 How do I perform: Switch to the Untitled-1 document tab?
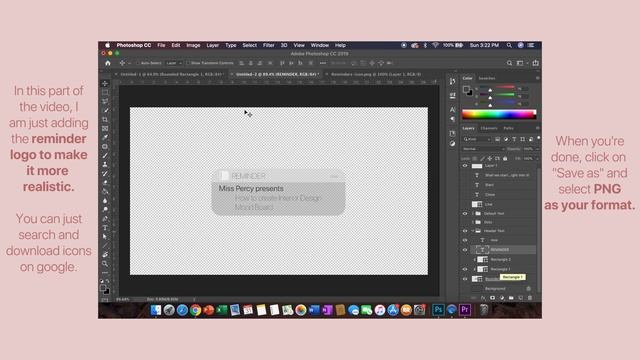pyautogui.click(x=171, y=74)
